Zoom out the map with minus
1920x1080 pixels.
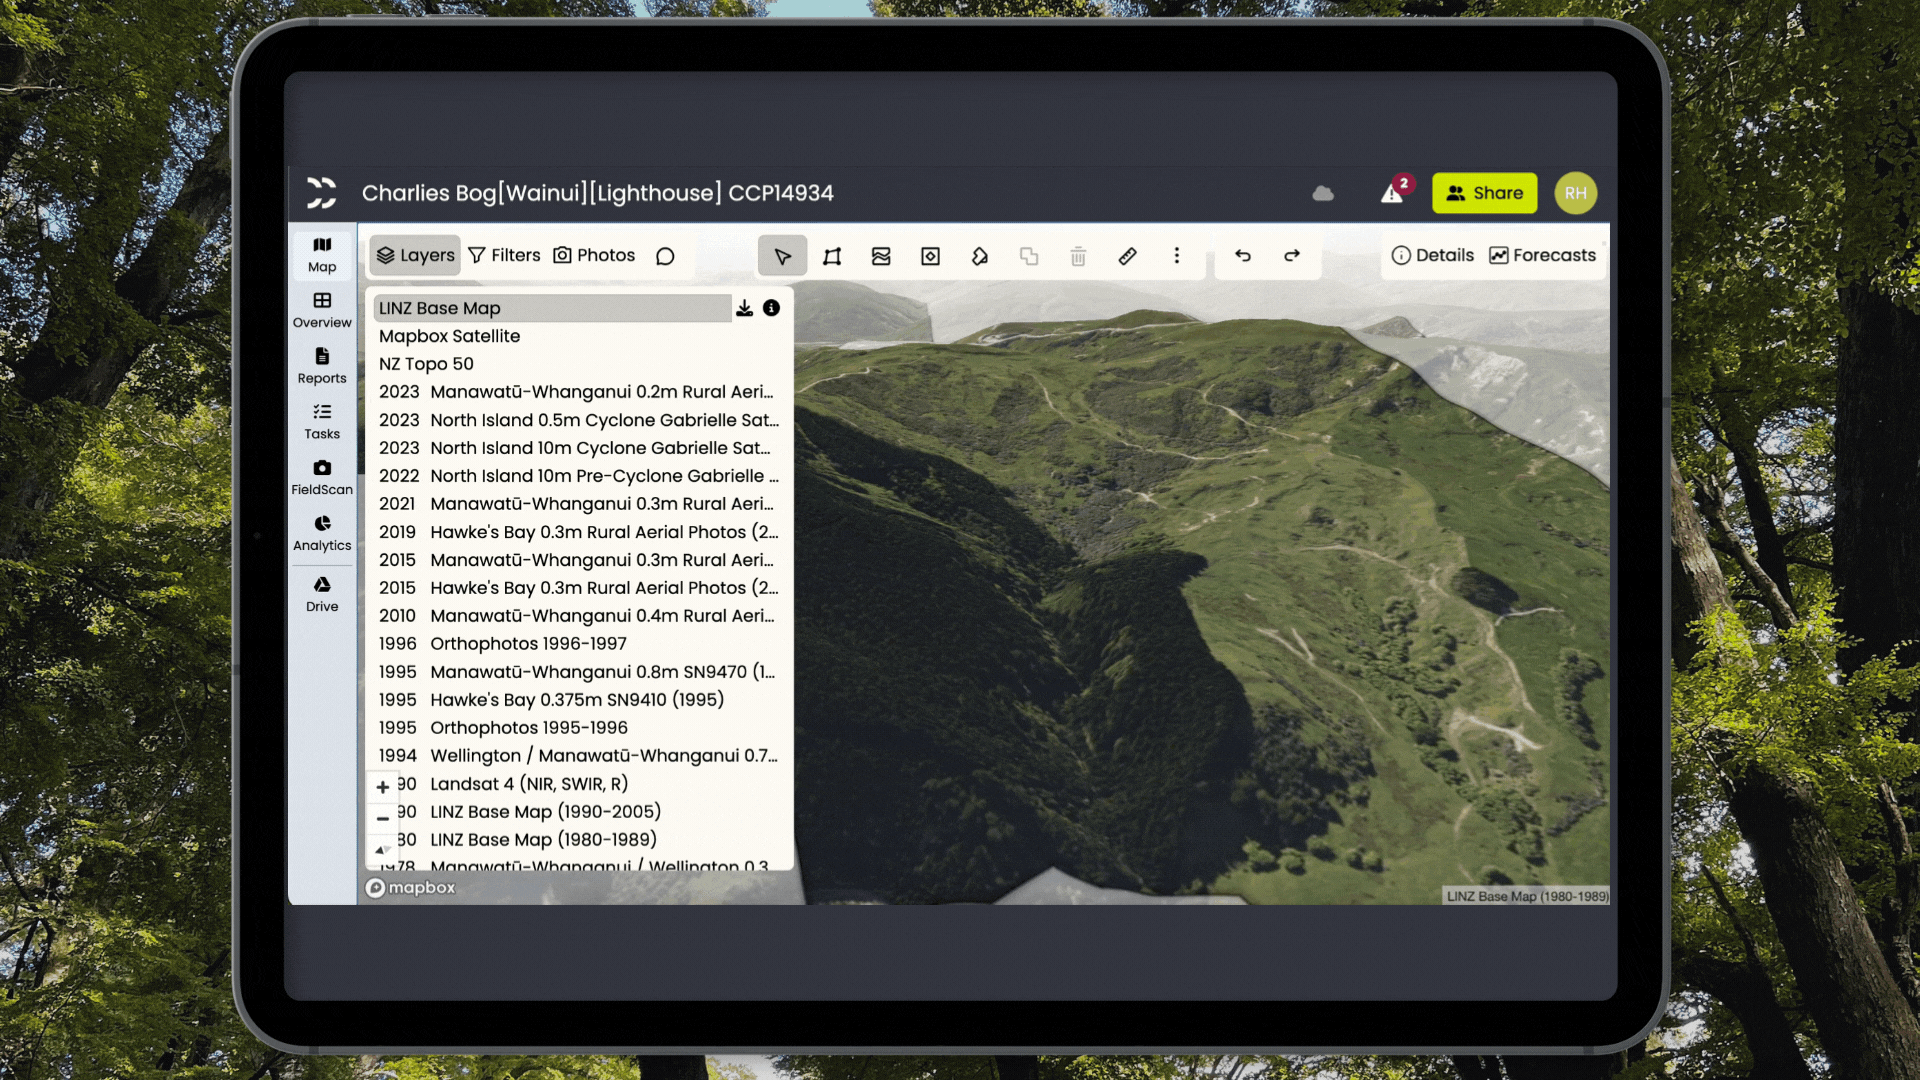(x=383, y=818)
